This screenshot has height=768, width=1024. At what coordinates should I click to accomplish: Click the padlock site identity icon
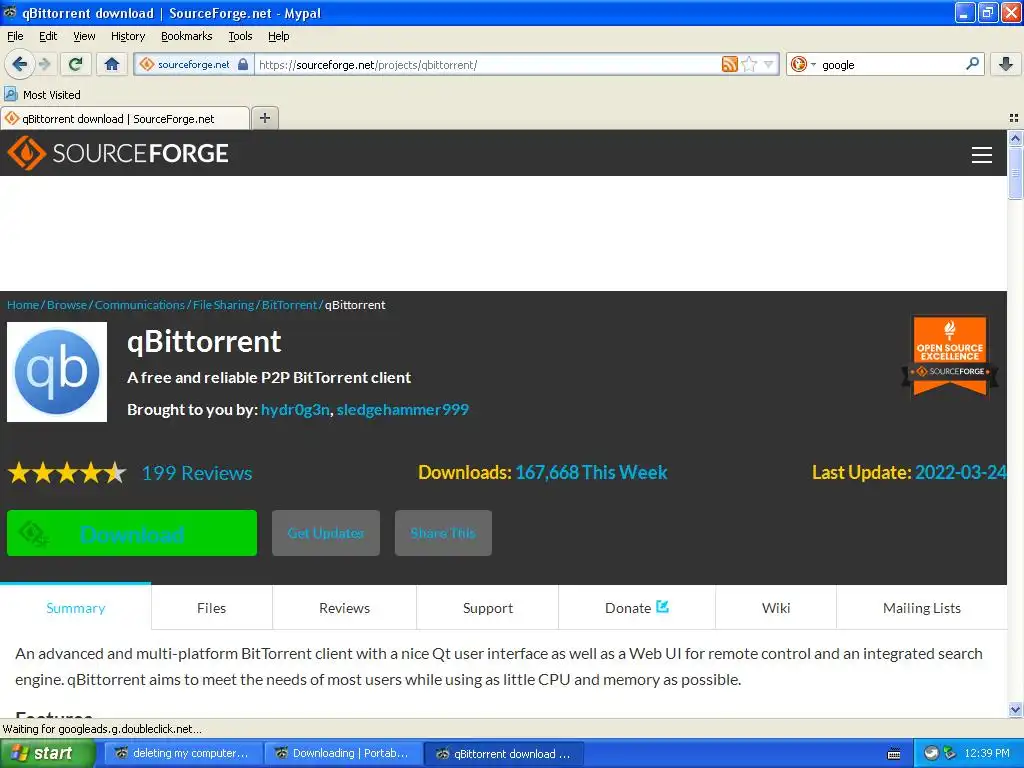click(243, 64)
